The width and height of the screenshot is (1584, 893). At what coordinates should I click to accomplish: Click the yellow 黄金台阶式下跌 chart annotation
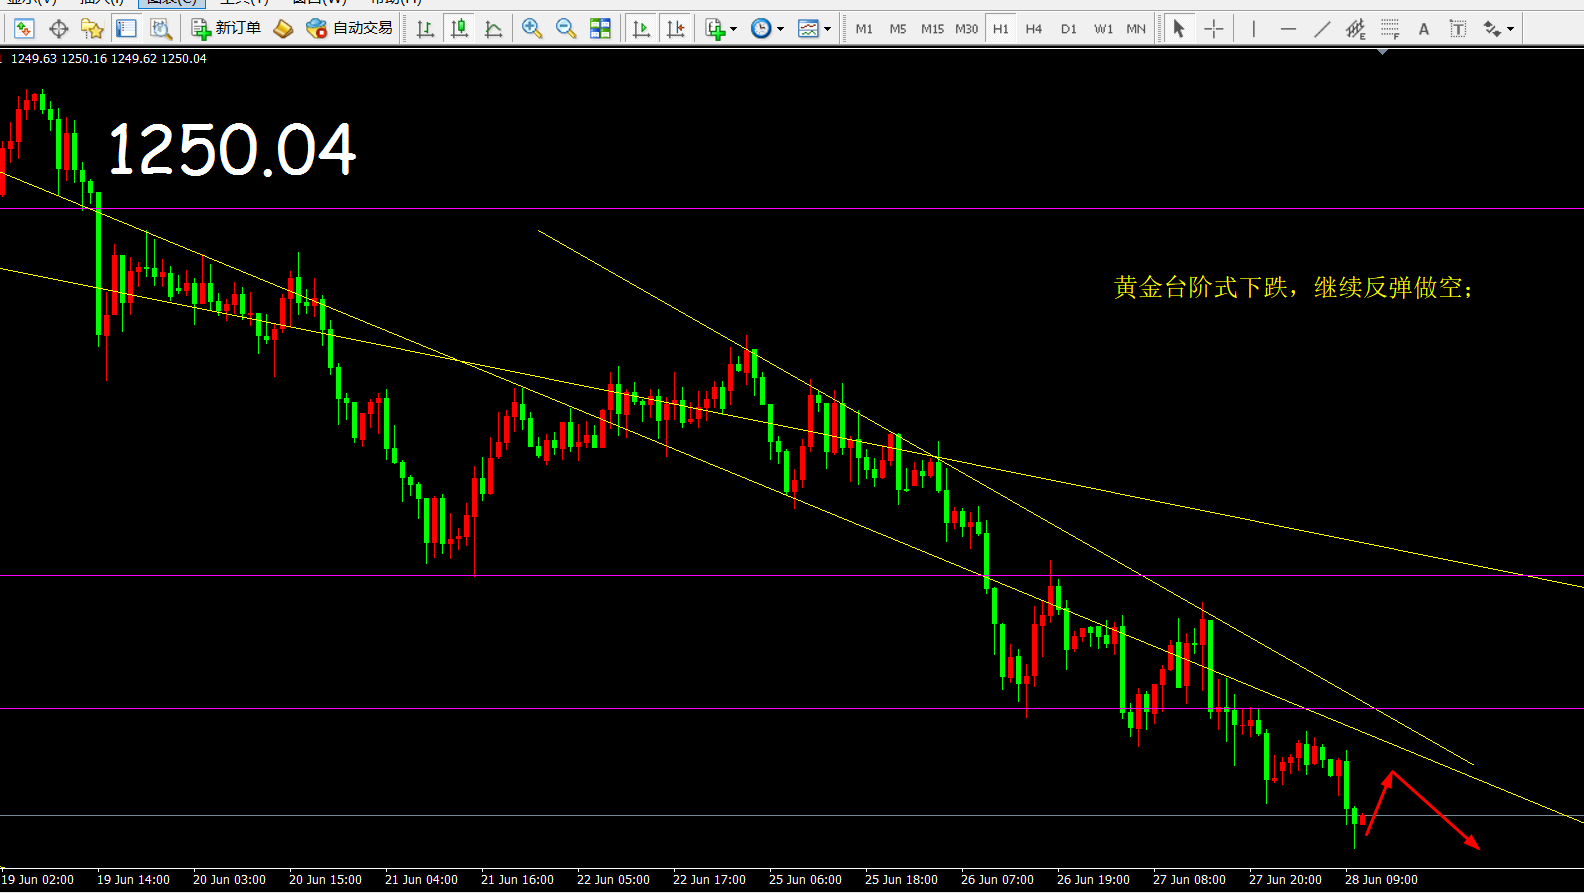pyautogui.click(x=1293, y=288)
